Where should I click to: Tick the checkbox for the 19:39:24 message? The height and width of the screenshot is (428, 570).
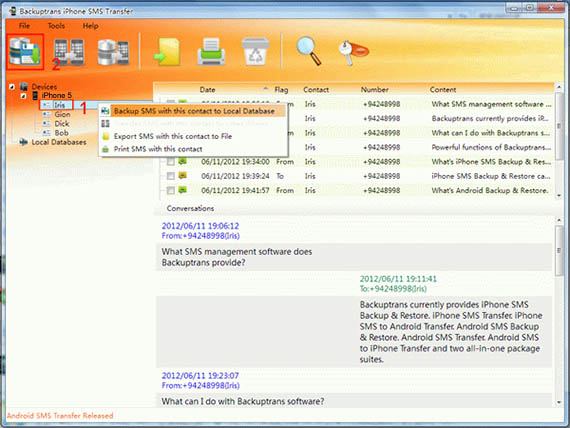[x=170, y=176]
